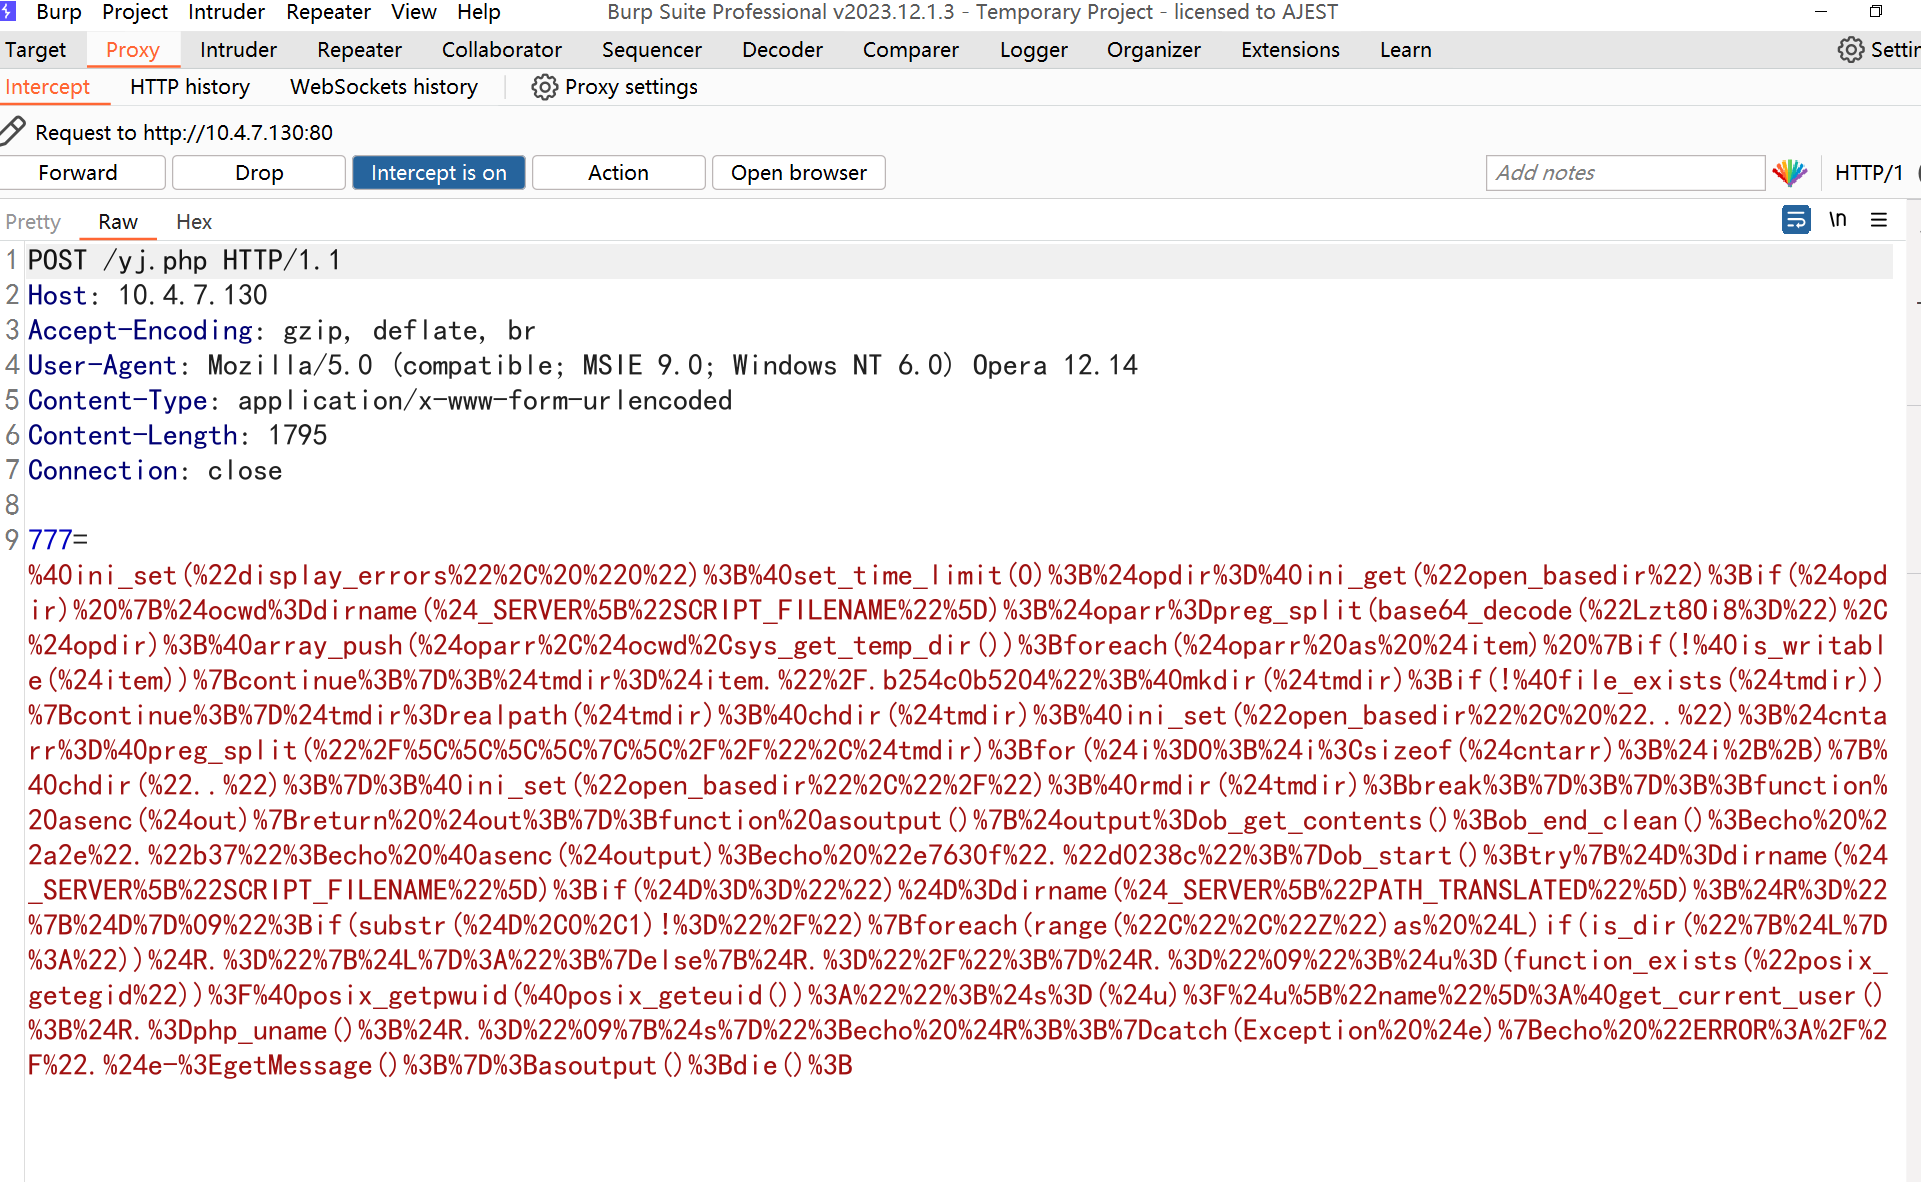
Task: Restore the window size button
Action: tap(1876, 12)
